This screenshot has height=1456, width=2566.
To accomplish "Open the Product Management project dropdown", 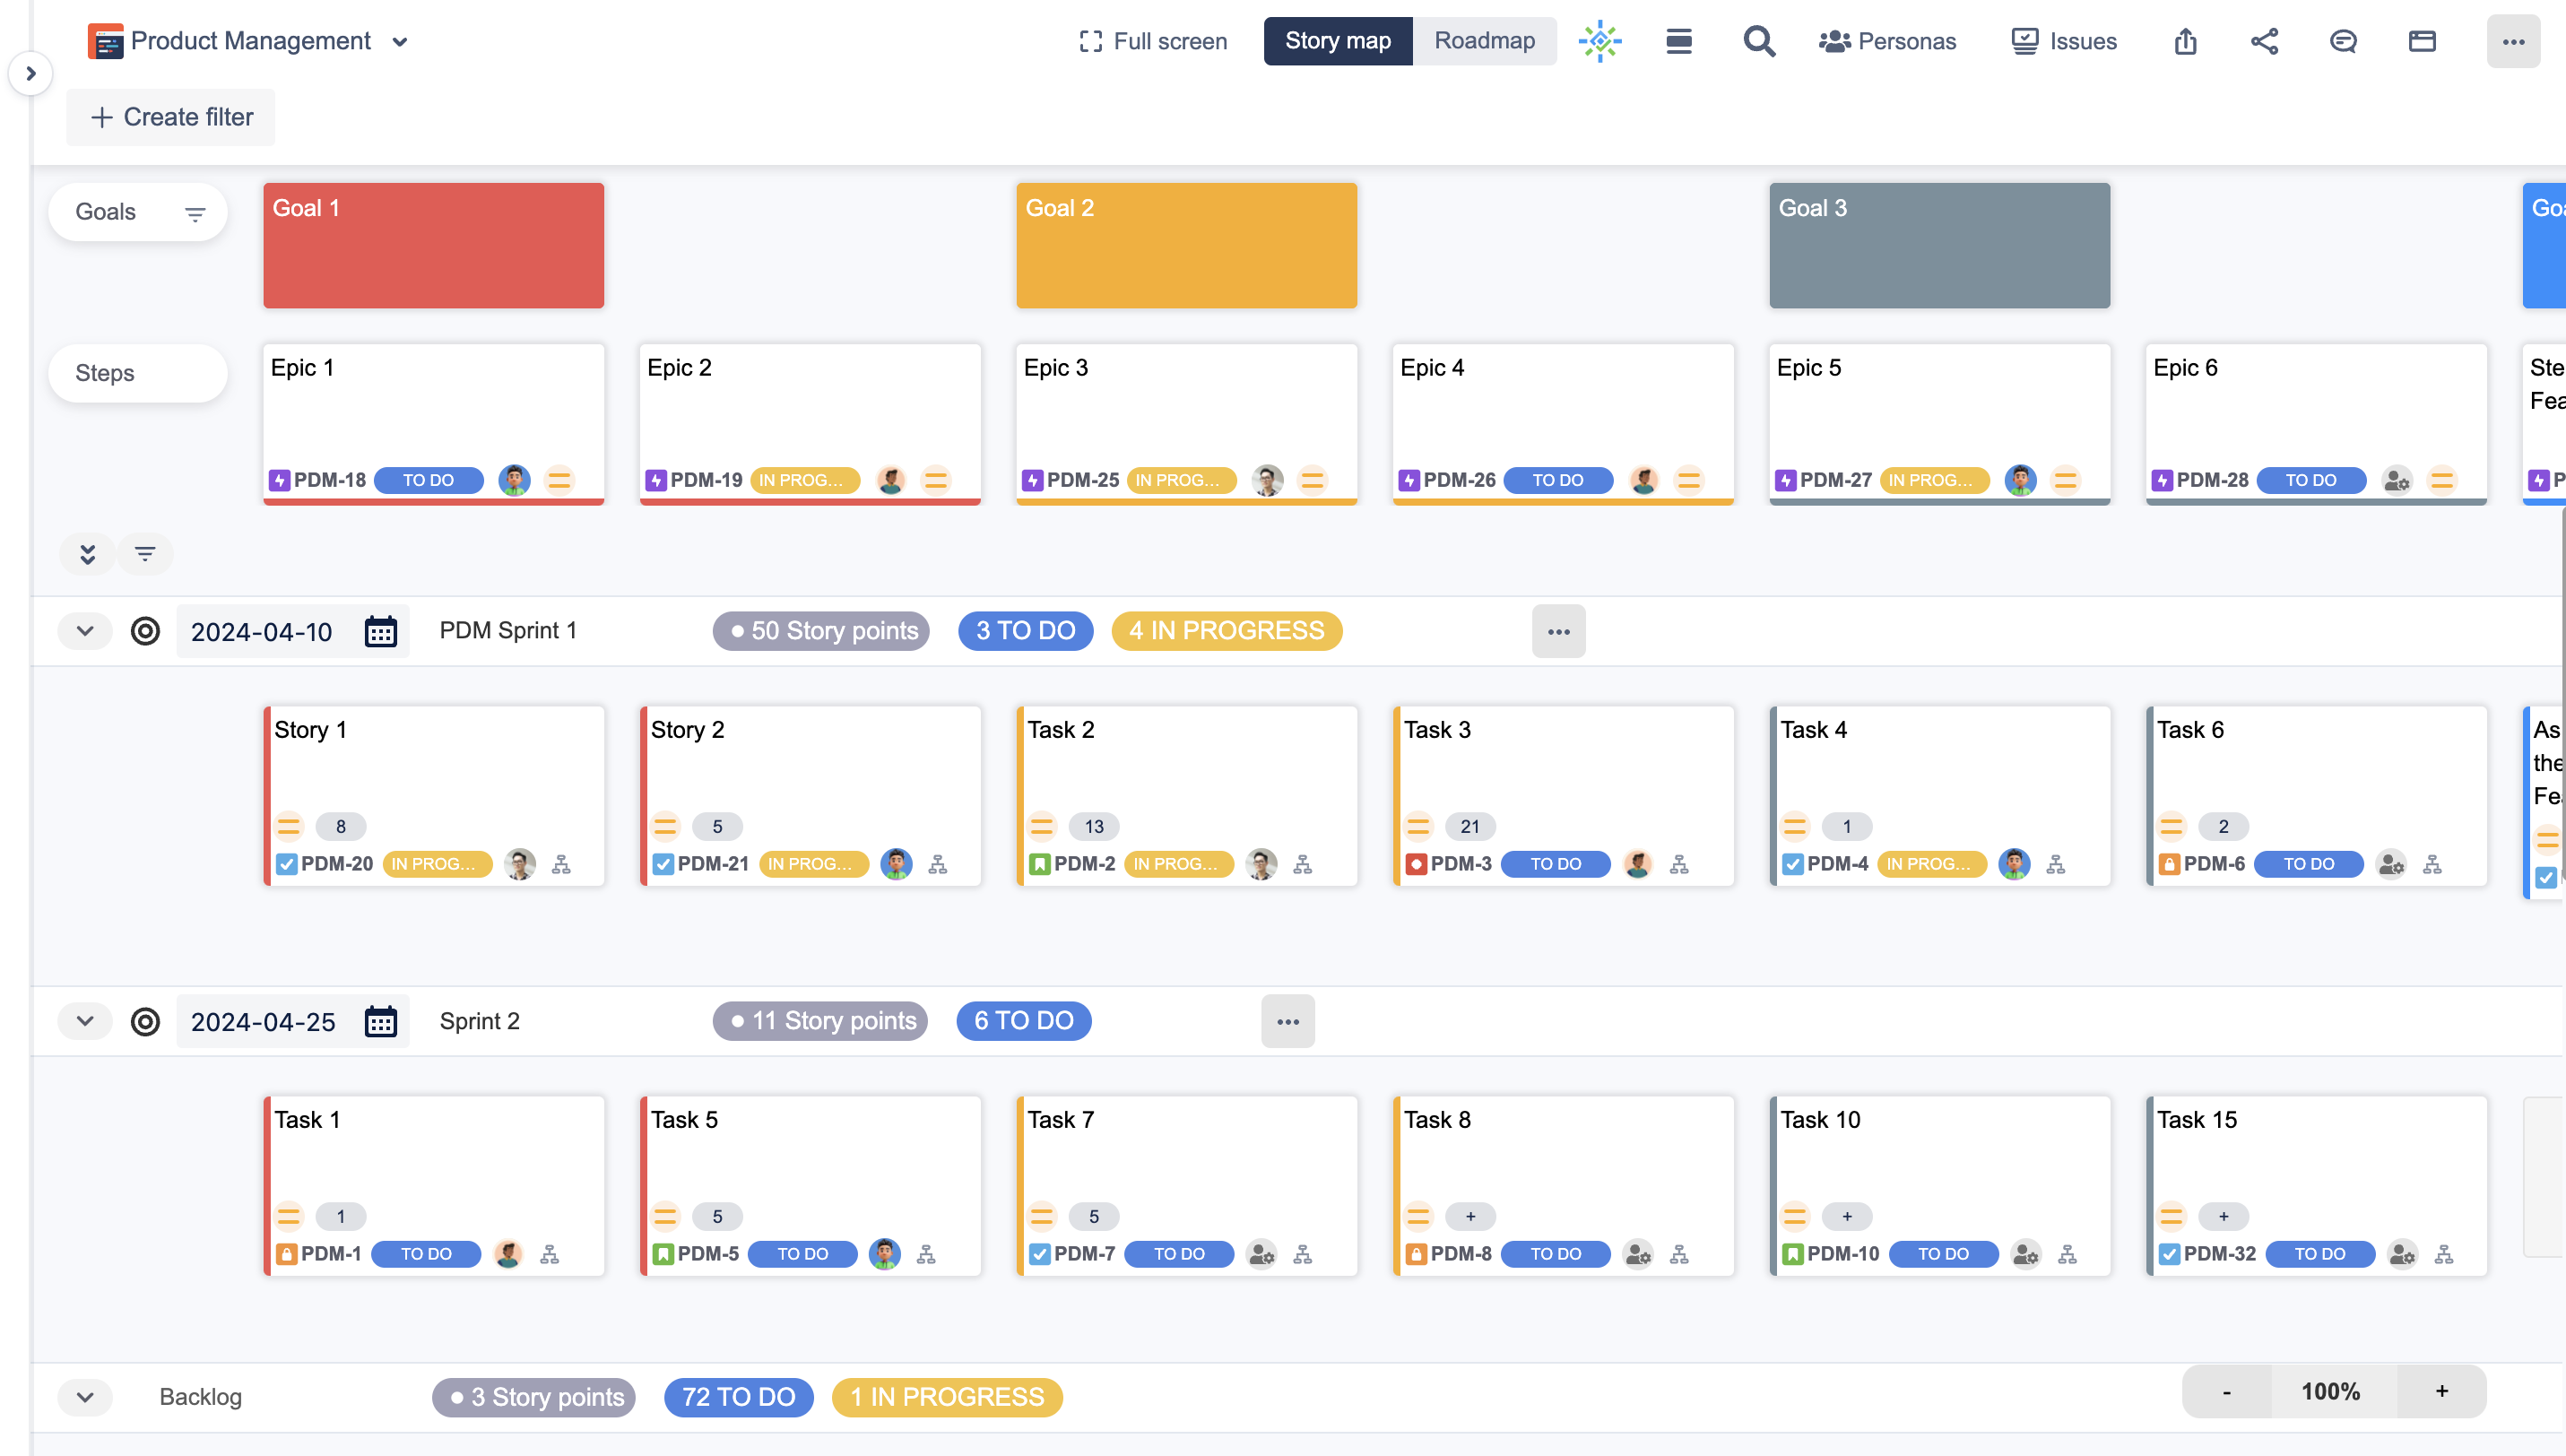I will click(x=400, y=42).
